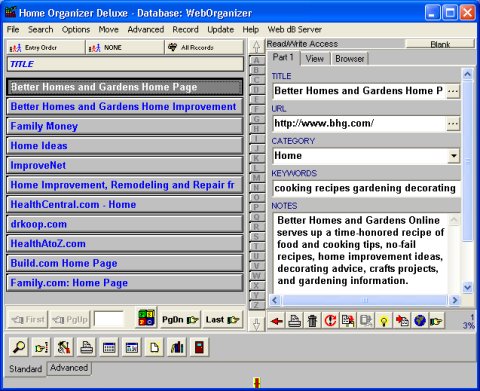Switch to the Browser tab
Image resolution: width=480 pixels, height=391 pixels.
tap(350, 59)
